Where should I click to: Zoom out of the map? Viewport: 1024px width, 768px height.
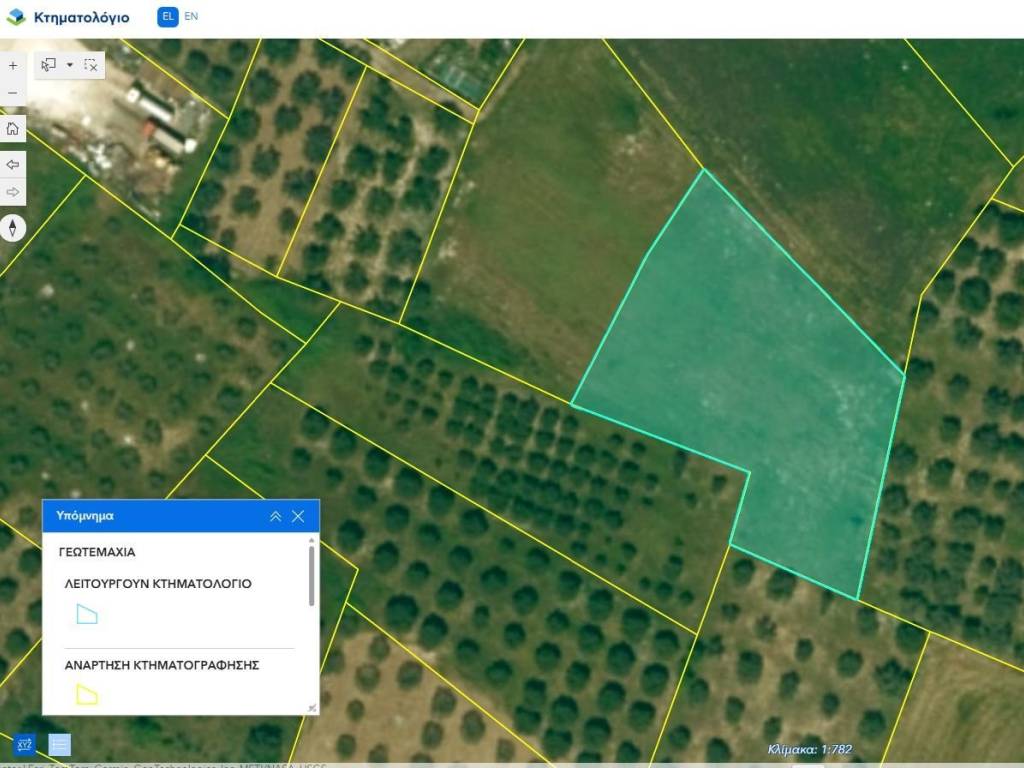coord(13,93)
